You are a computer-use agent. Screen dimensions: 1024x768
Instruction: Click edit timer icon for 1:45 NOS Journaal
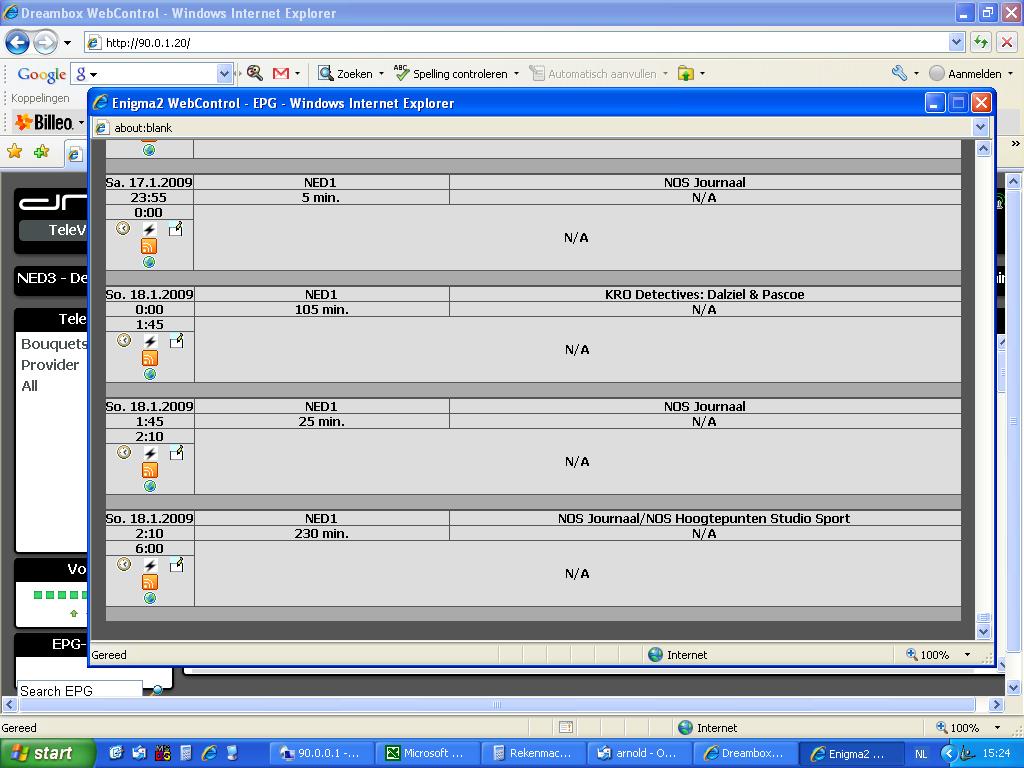click(x=176, y=453)
